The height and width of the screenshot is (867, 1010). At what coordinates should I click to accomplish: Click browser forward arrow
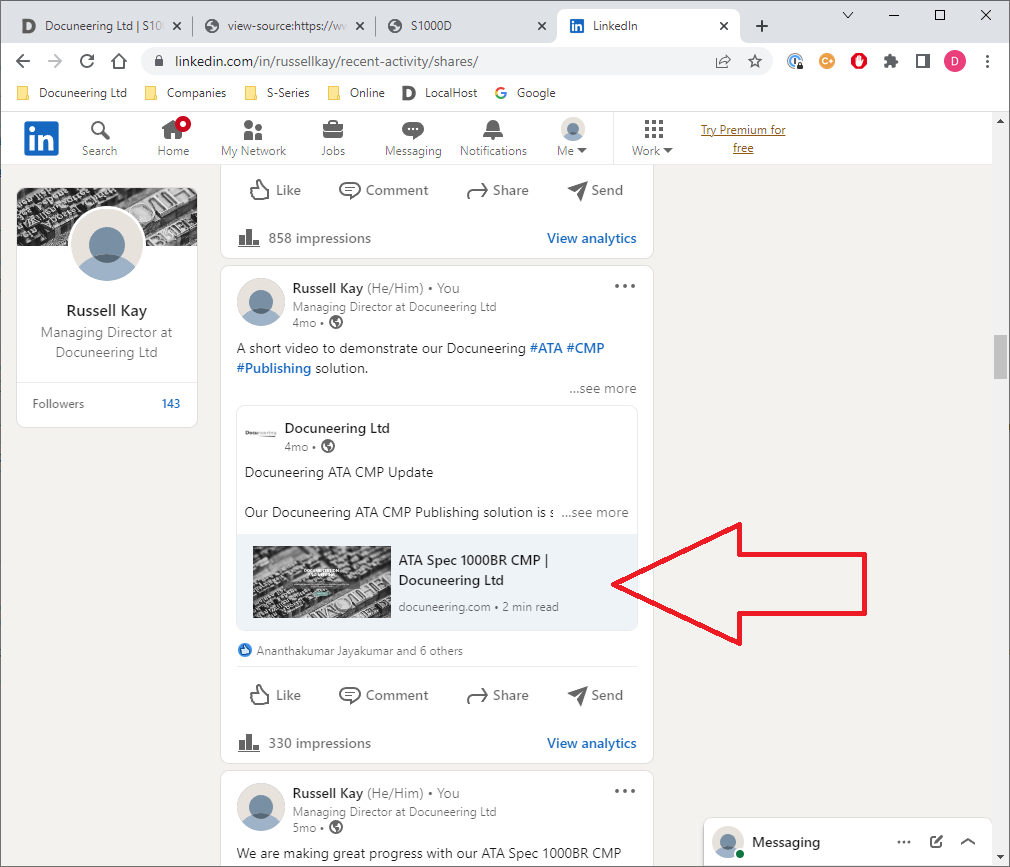55,61
